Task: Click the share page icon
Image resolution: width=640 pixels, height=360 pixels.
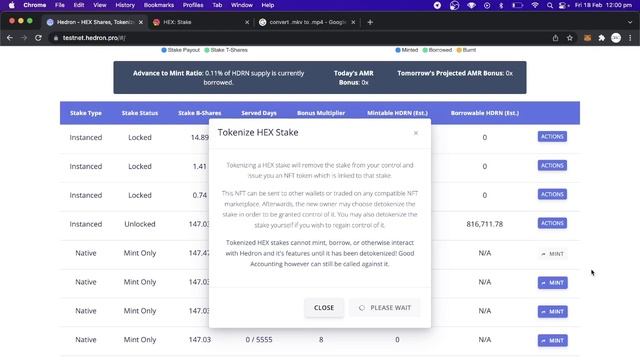Action: tap(556, 38)
